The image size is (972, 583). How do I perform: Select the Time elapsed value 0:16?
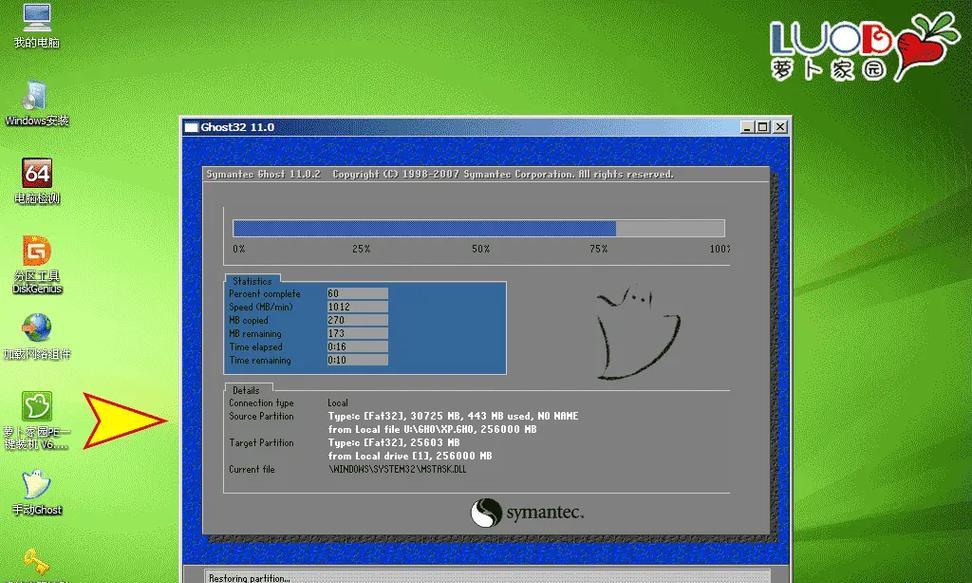357,347
